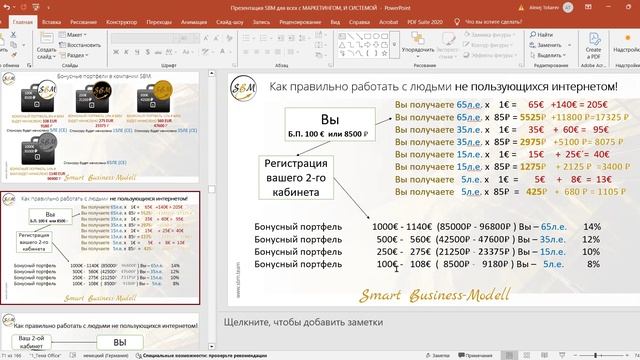Screen dimensions: 640x360
Task: Select the Format Painter brush icon
Action: tap(13, 54)
